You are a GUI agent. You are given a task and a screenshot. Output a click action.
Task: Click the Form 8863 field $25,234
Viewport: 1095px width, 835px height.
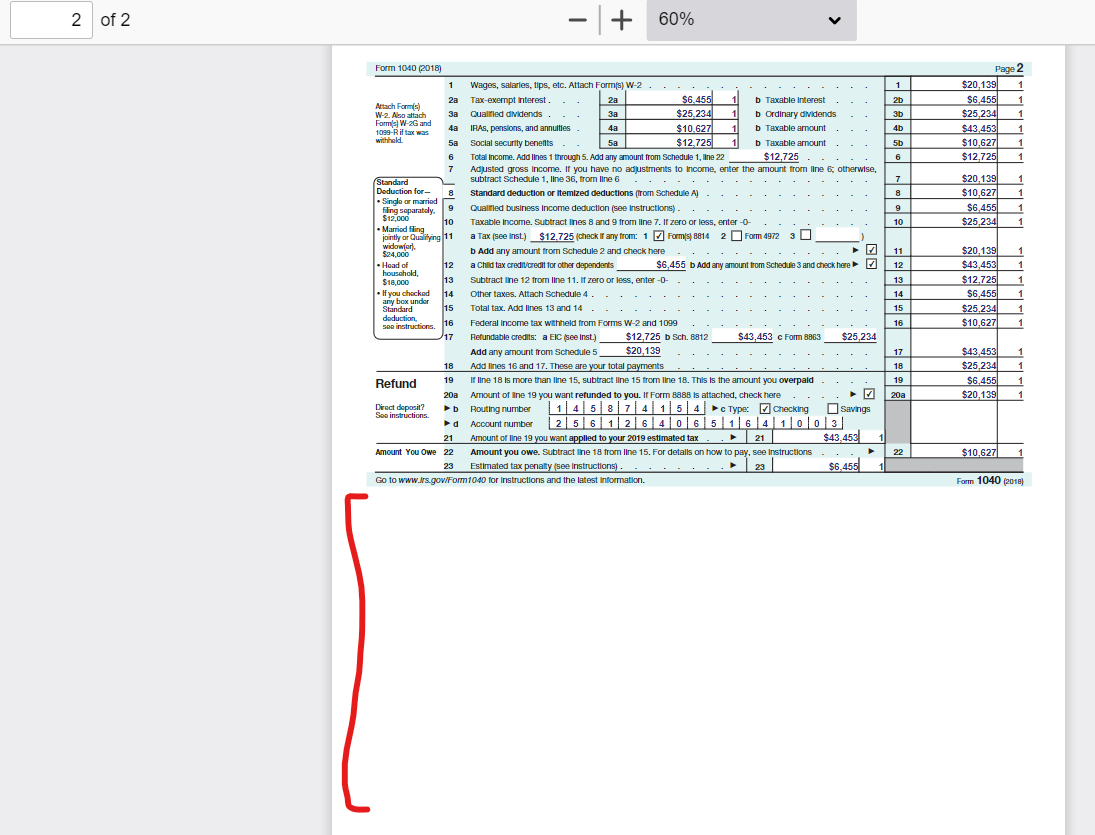(x=851, y=337)
